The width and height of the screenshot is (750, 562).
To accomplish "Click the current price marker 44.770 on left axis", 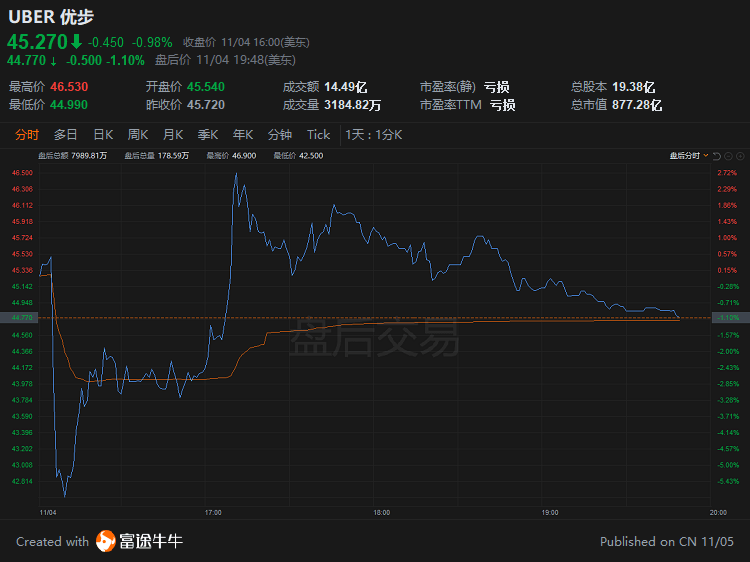I will tap(19, 318).
